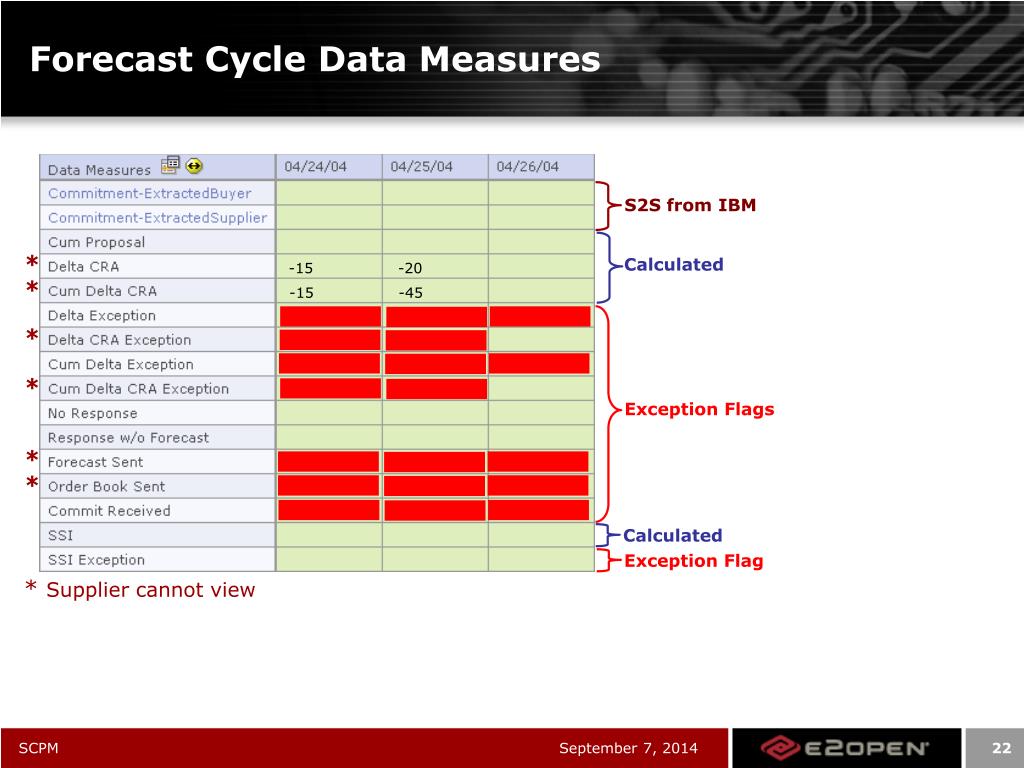
Task: Click the slide number 22
Action: [x=1001, y=748]
